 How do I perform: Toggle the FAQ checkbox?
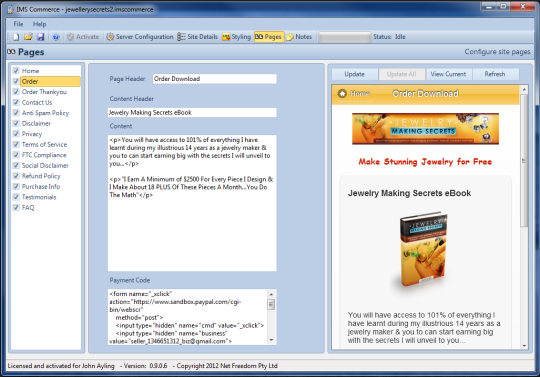pos(16,208)
